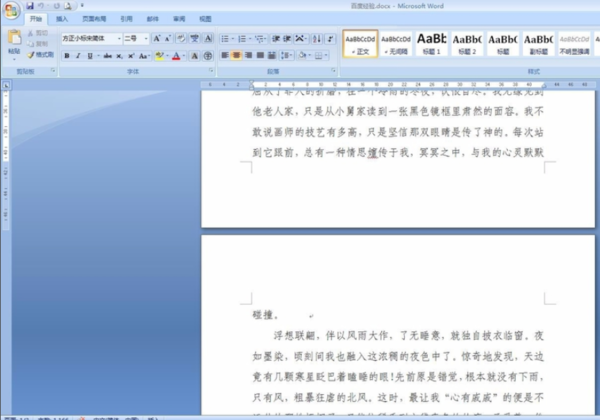This screenshot has width=600, height=420.
Task: Click the Clear Formatting eraser icon
Action: tap(181, 38)
